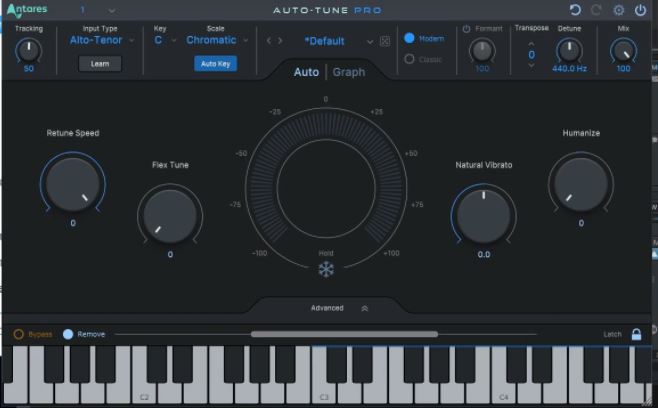
Task: Click the Detune knob
Action: pyautogui.click(x=569, y=51)
